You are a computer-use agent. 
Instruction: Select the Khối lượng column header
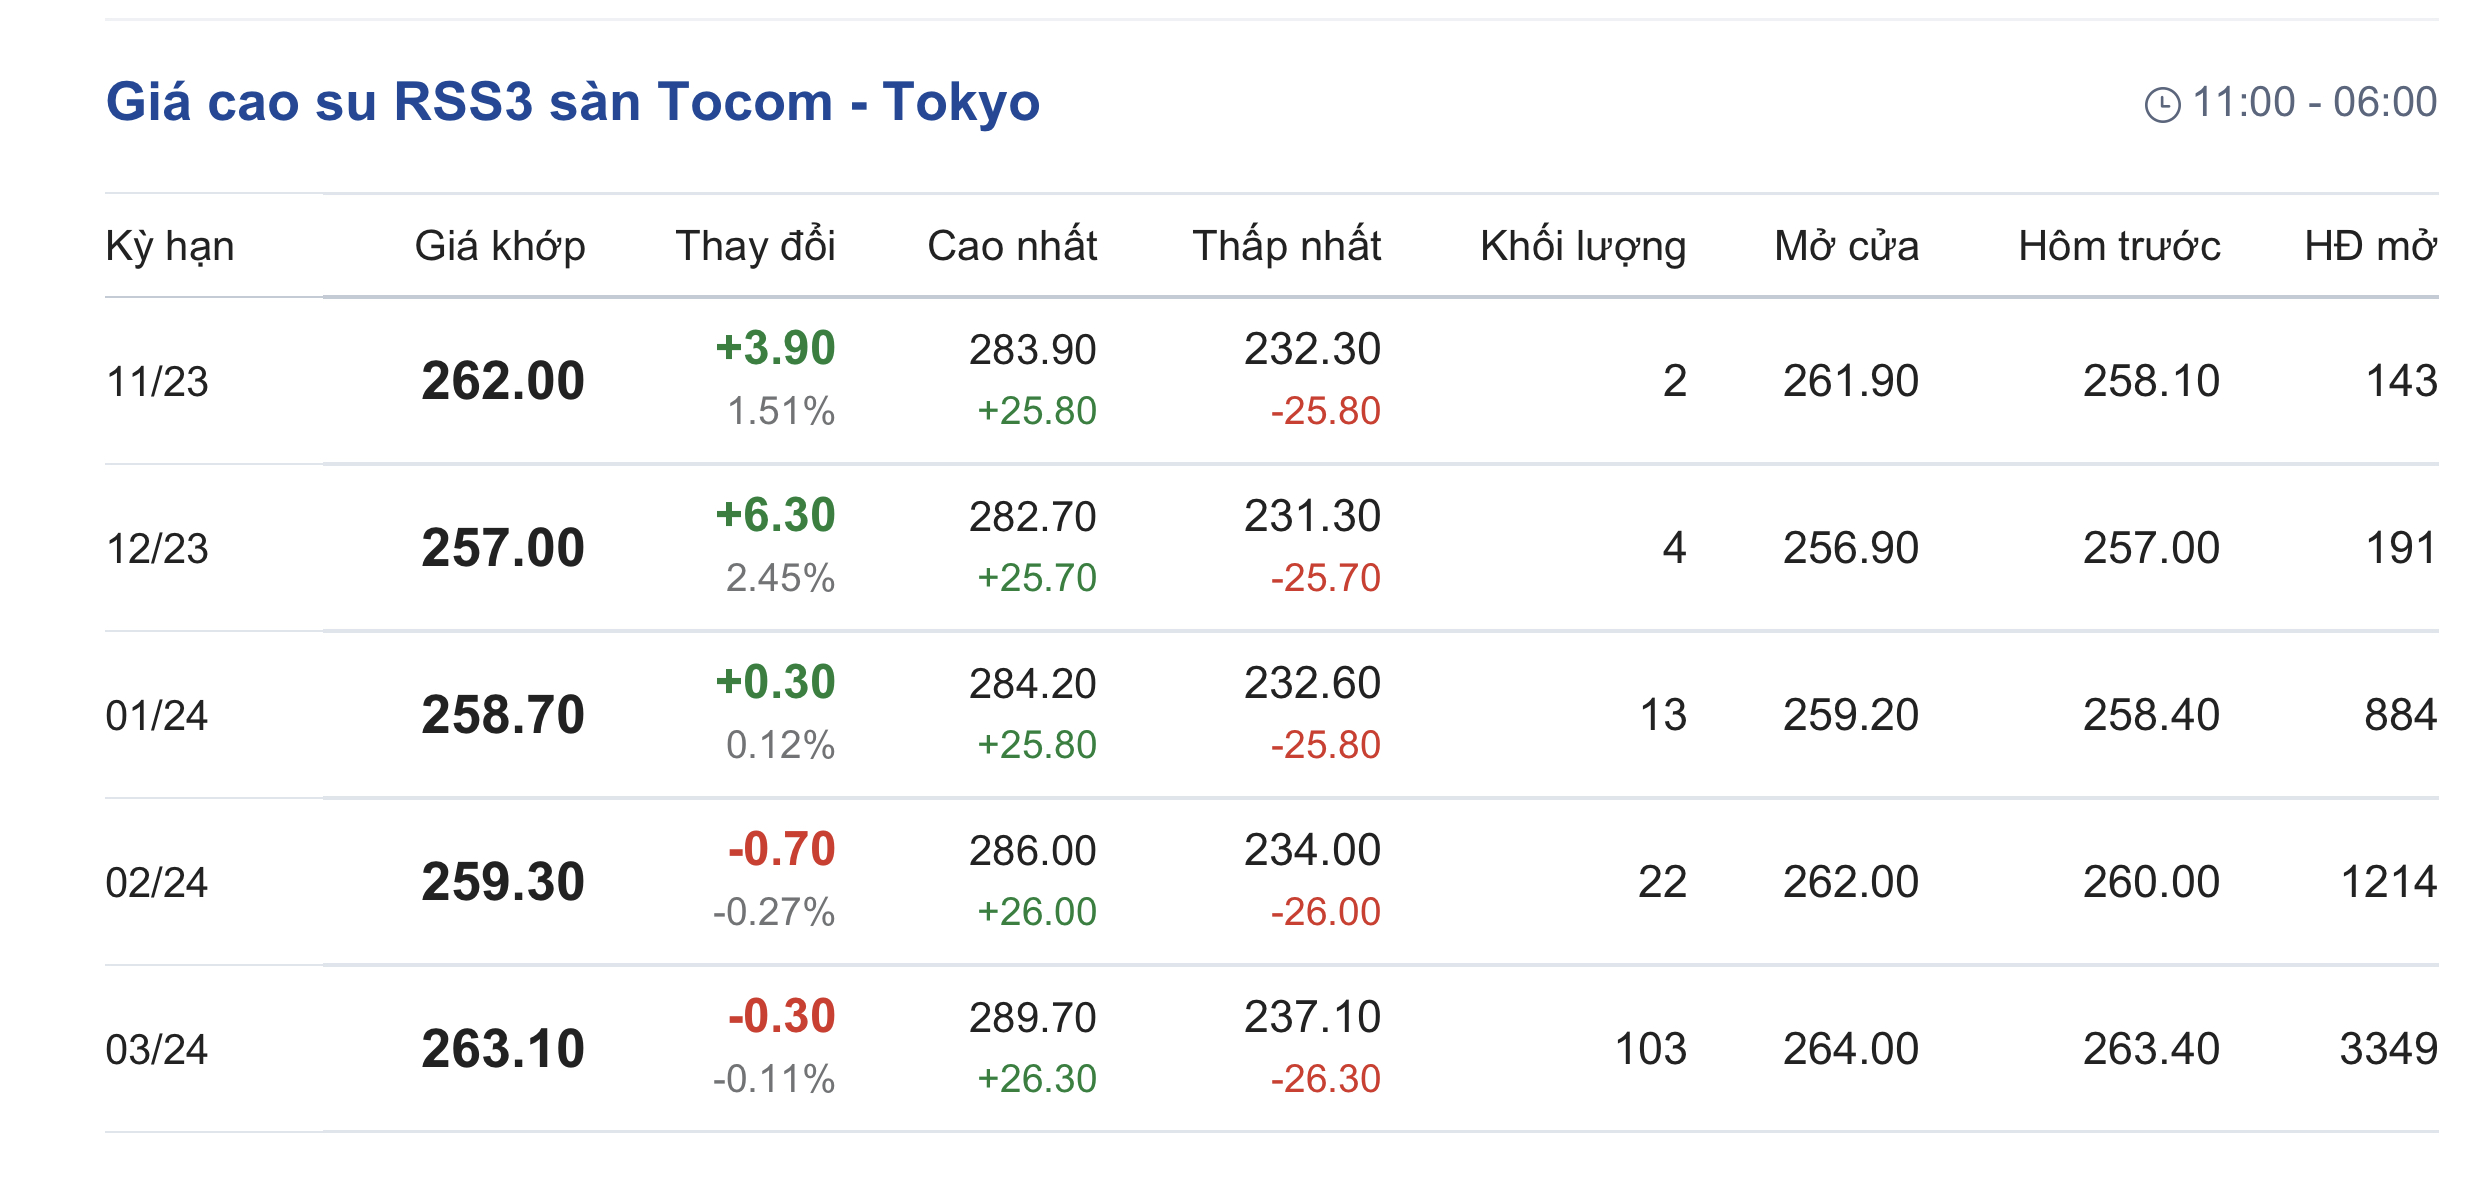point(1583,246)
